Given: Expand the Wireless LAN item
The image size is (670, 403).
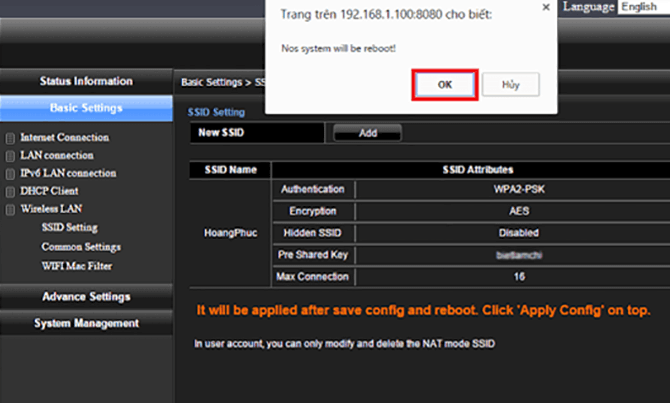Looking at the screenshot, I should (x=51, y=209).
